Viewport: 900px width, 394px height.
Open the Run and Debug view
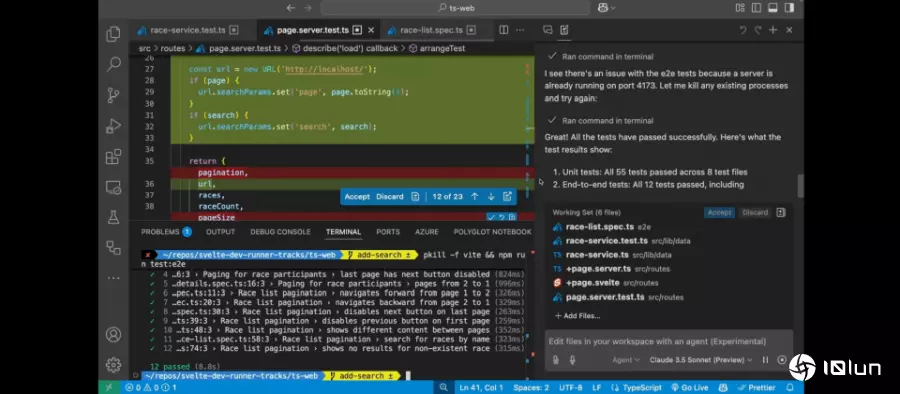pyautogui.click(x=113, y=126)
